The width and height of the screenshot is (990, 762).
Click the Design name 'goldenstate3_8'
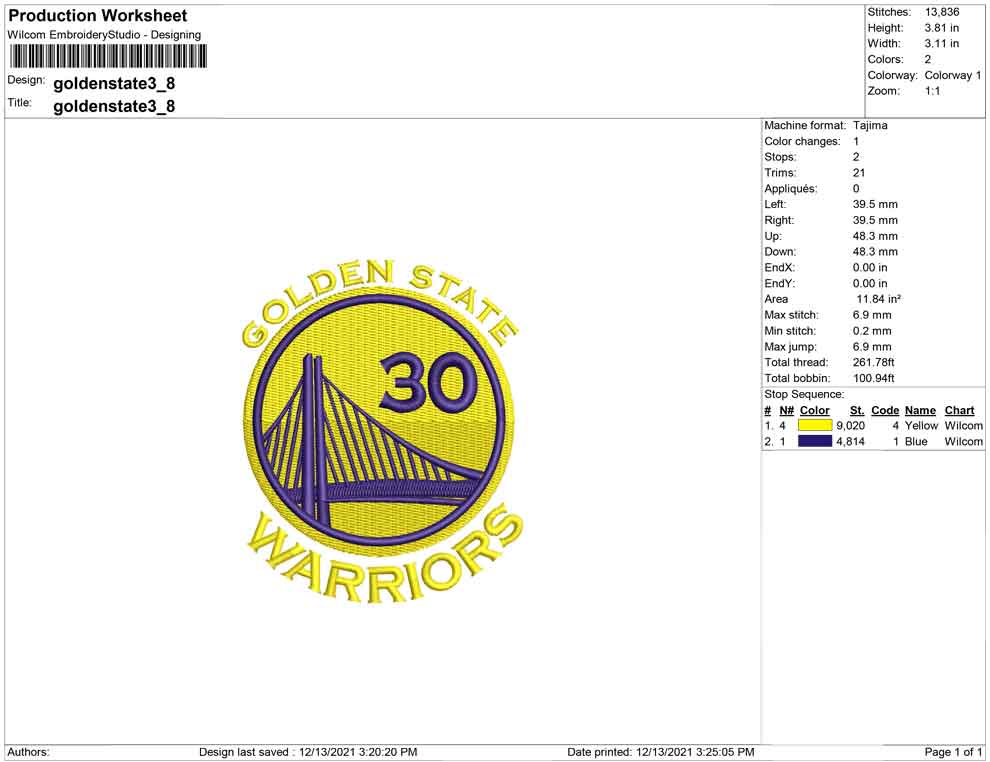pos(114,83)
